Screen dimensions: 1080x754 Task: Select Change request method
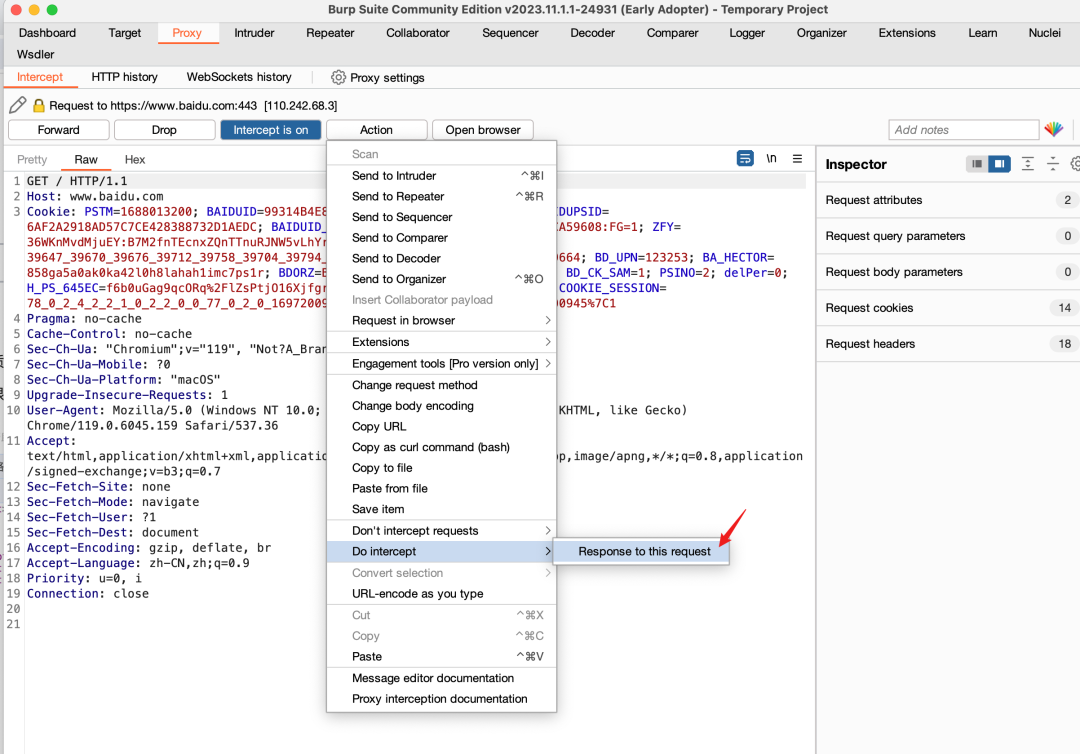point(442,385)
